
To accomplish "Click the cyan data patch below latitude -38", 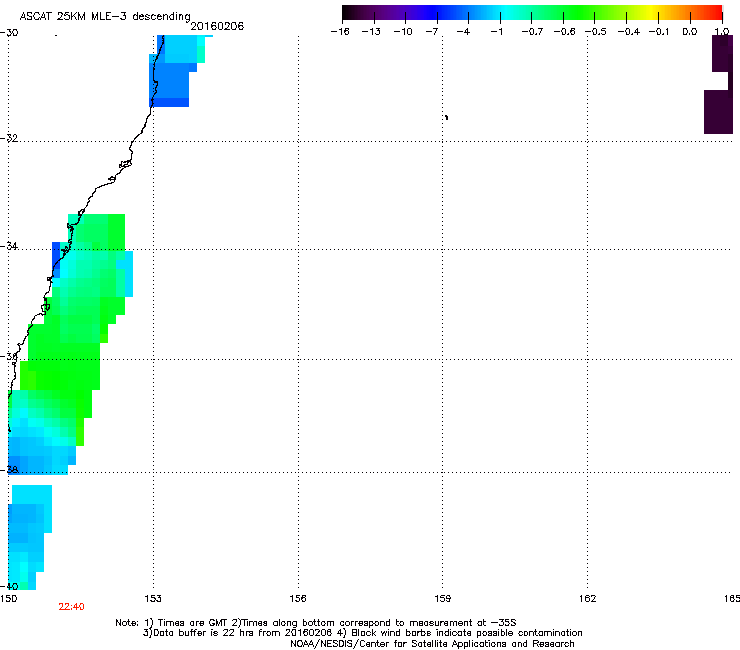I will tap(28, 537).
